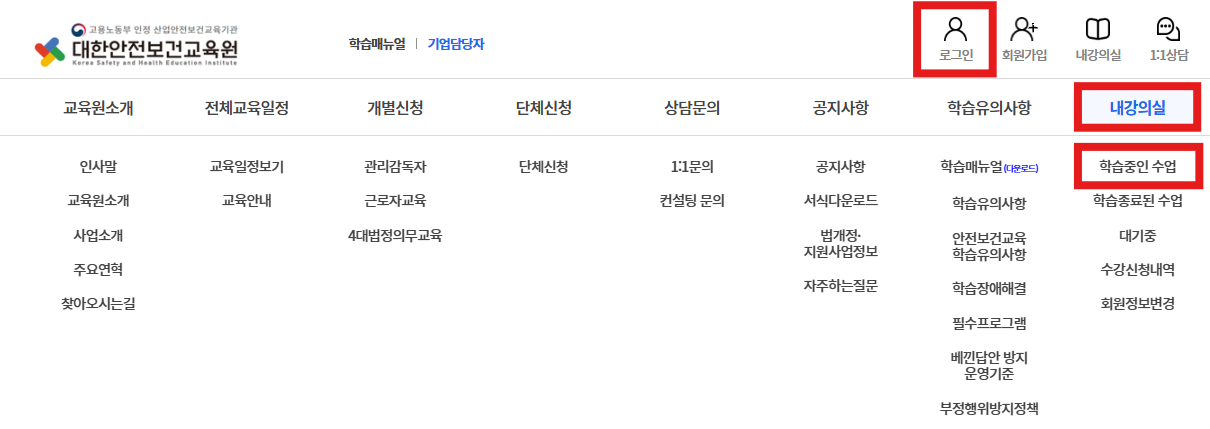
Task: Open the 서식다운로드 submenu item
Action: [x=840, y=200]
